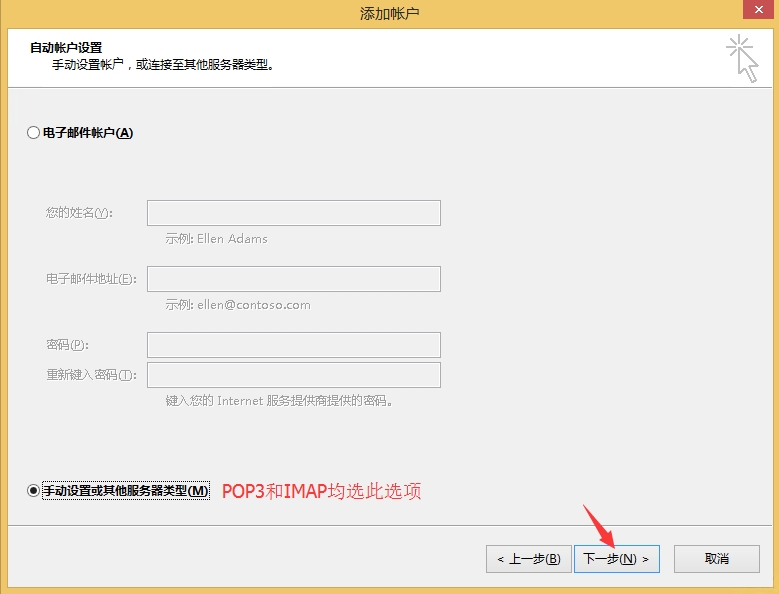Viewport: 779px width, 594px height.
Task: Go to next step with 下一步(N)
Action: pos(617,559)
